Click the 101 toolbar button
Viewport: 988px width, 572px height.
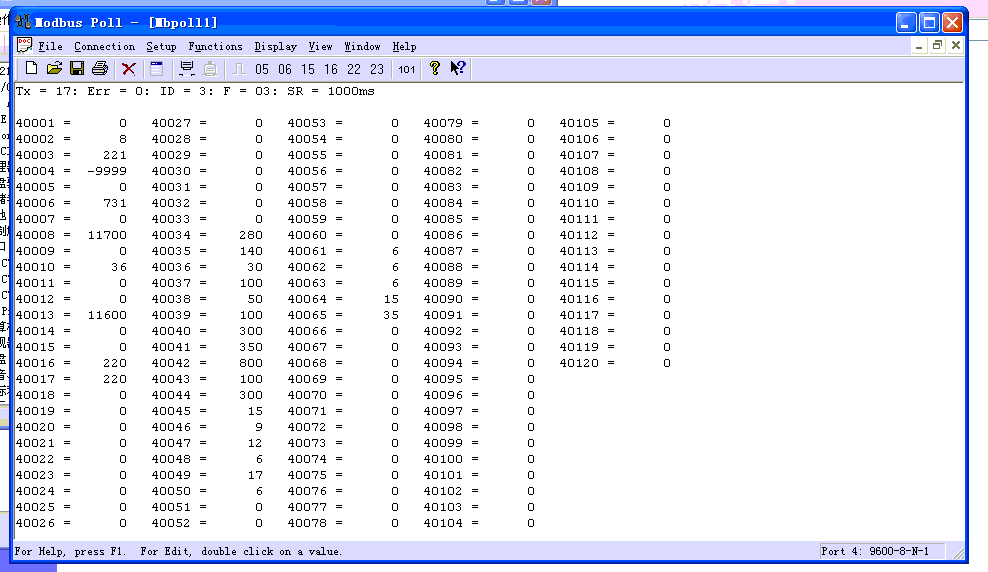(406, 69)
